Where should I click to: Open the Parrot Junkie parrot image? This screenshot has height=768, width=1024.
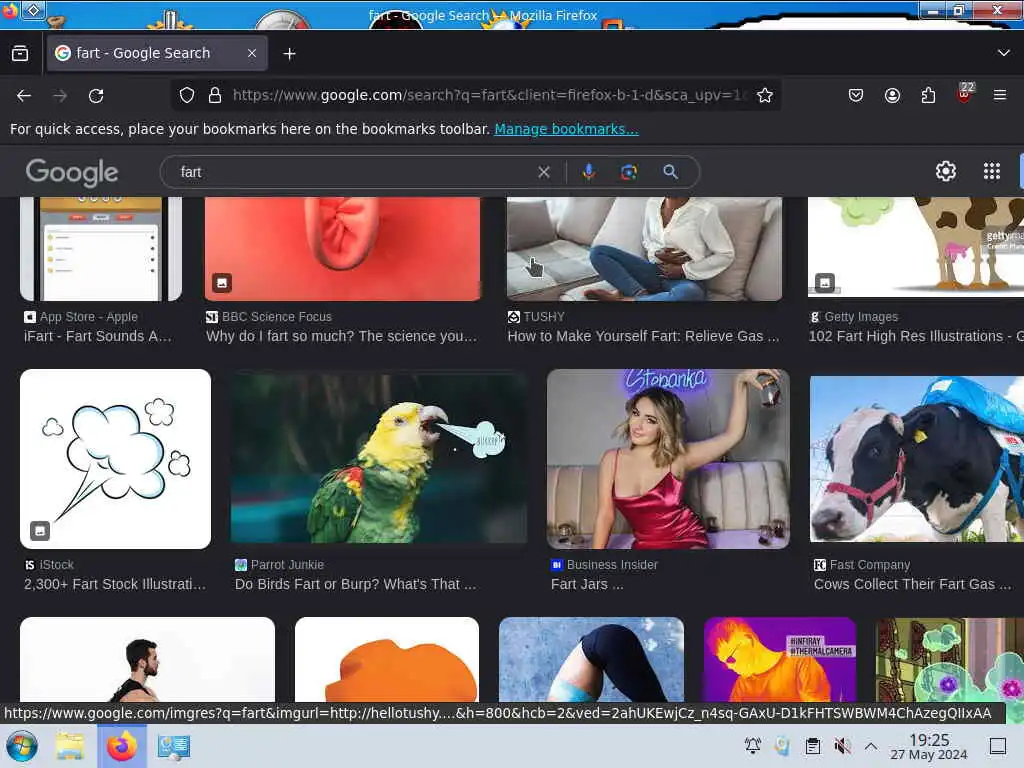pos(379,457)
